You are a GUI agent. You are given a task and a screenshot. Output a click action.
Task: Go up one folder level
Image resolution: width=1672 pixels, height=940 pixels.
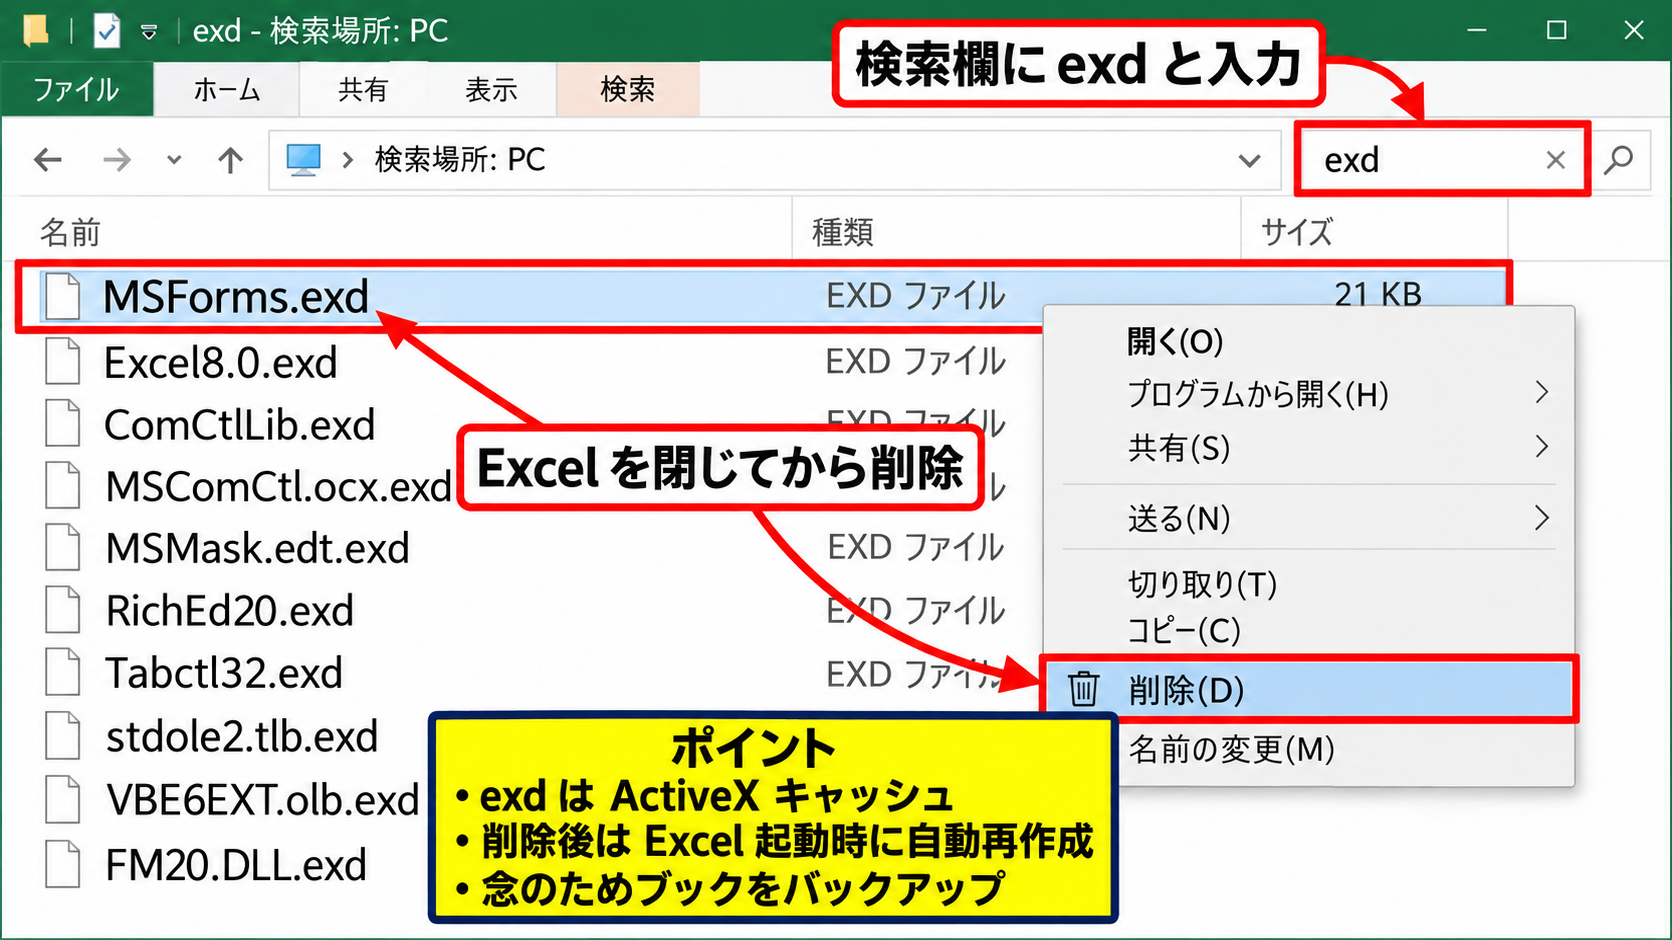(x=230, y=160)
